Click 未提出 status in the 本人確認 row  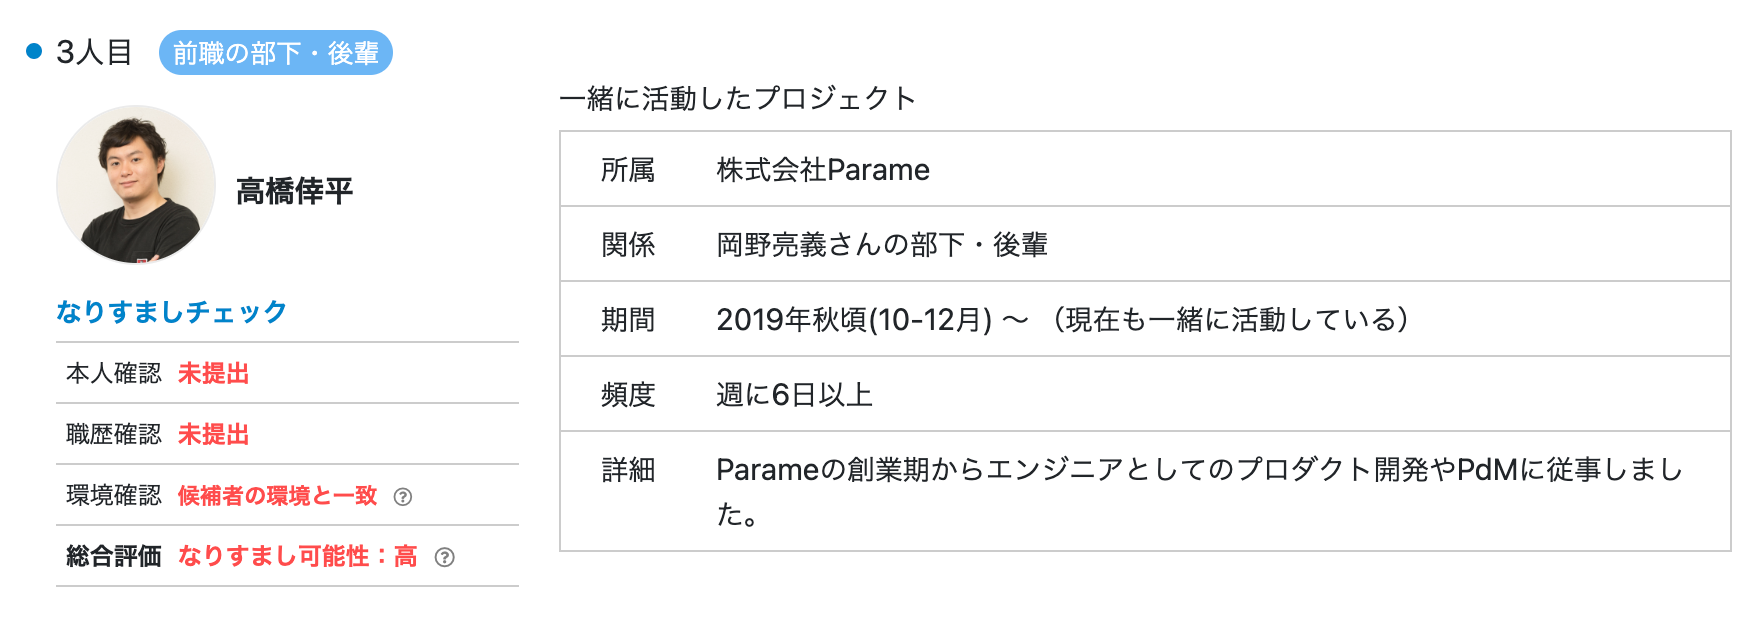tap(213, 374)
